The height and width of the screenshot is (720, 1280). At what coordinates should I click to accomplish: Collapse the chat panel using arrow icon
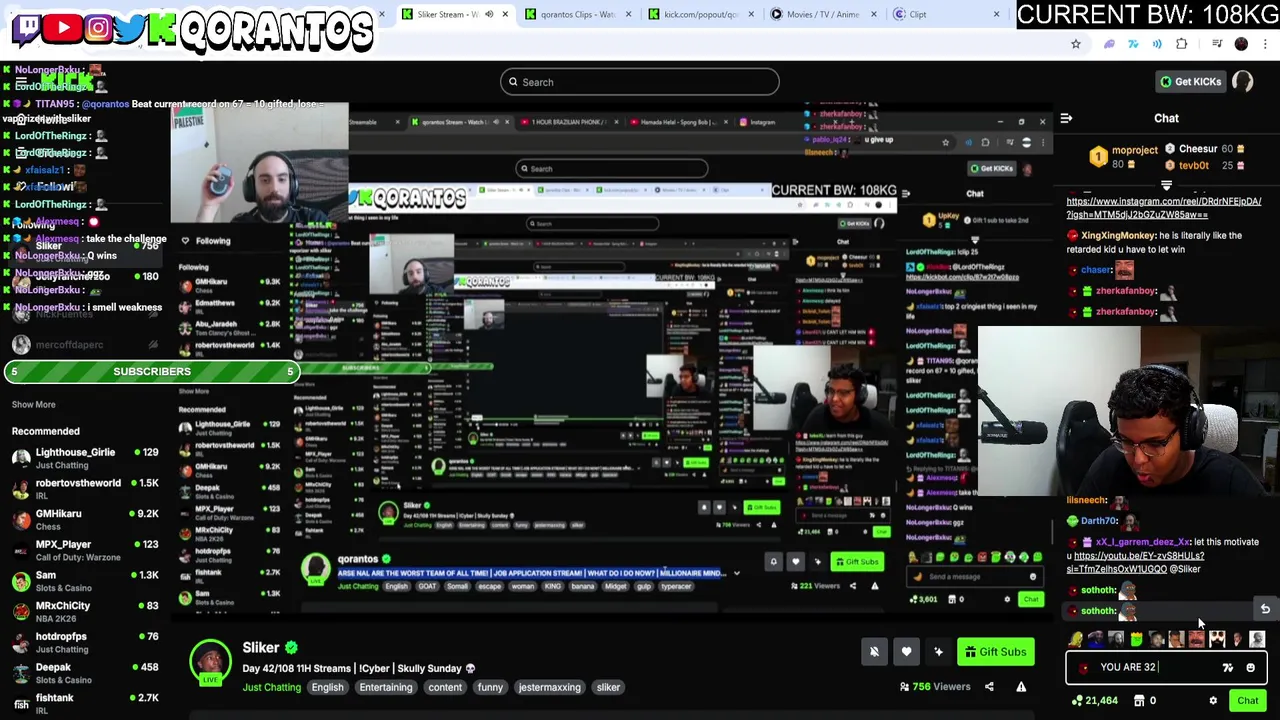click(1066, 119)
